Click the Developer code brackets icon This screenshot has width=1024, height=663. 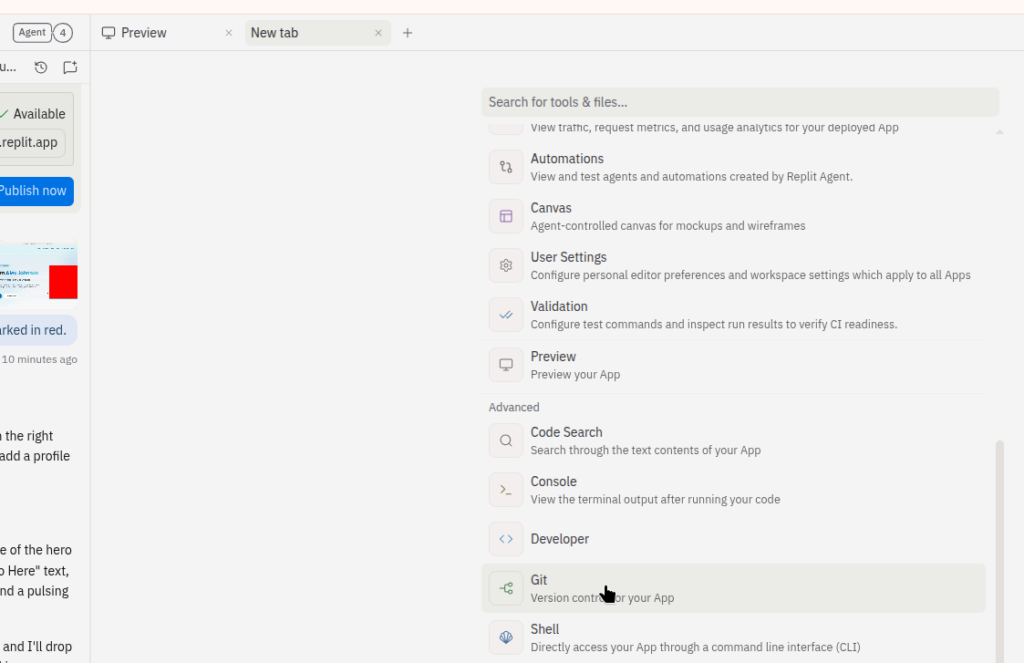tap(506, 539)
